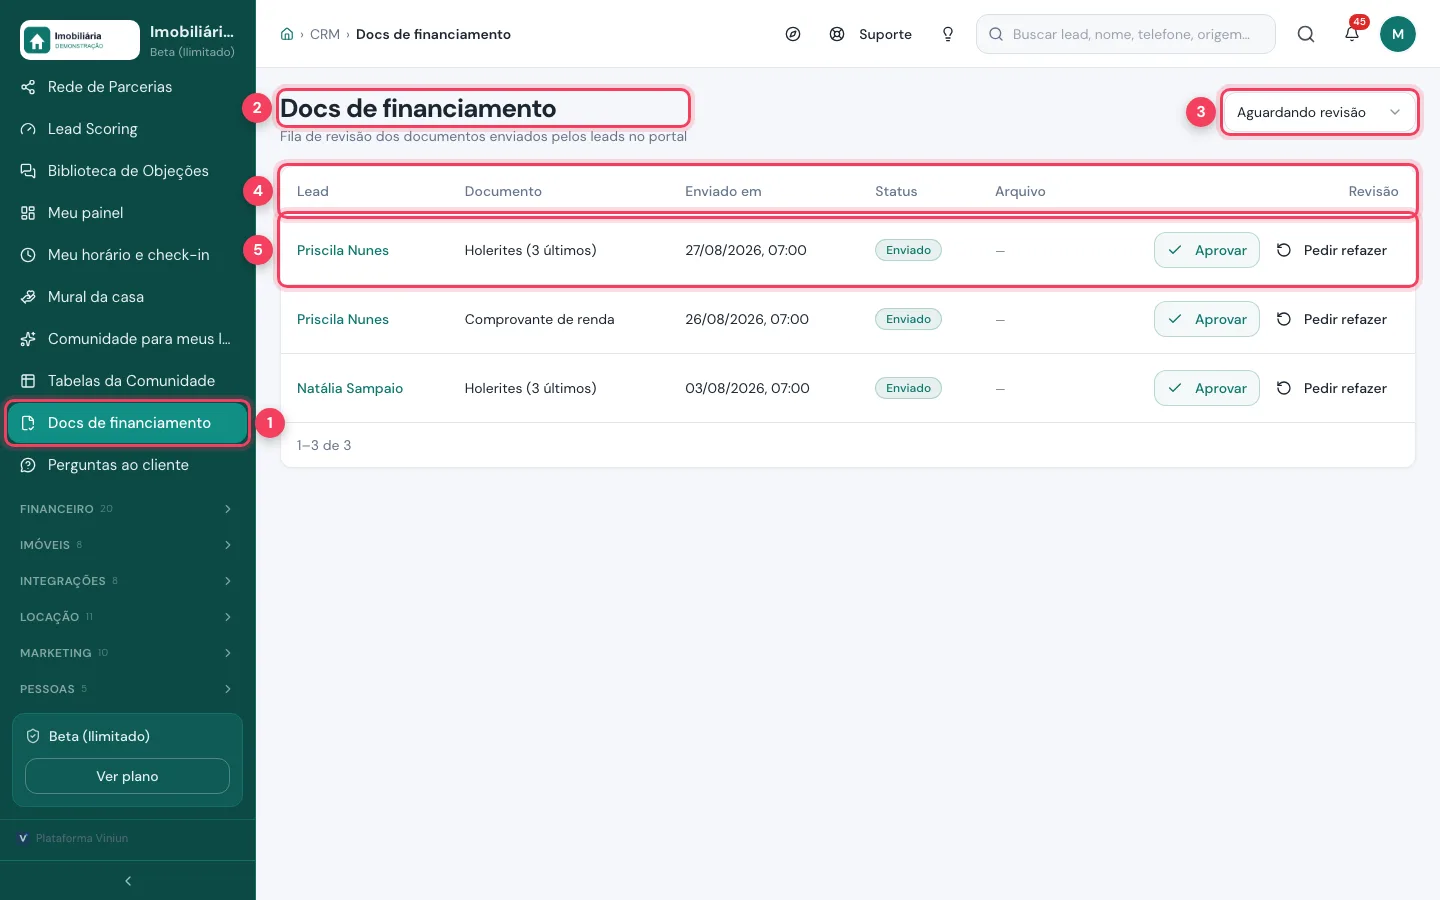Screen dimensions: 1440x900
Task: Open notifications bell with 45 badge
Action: tap(1352, 34)
